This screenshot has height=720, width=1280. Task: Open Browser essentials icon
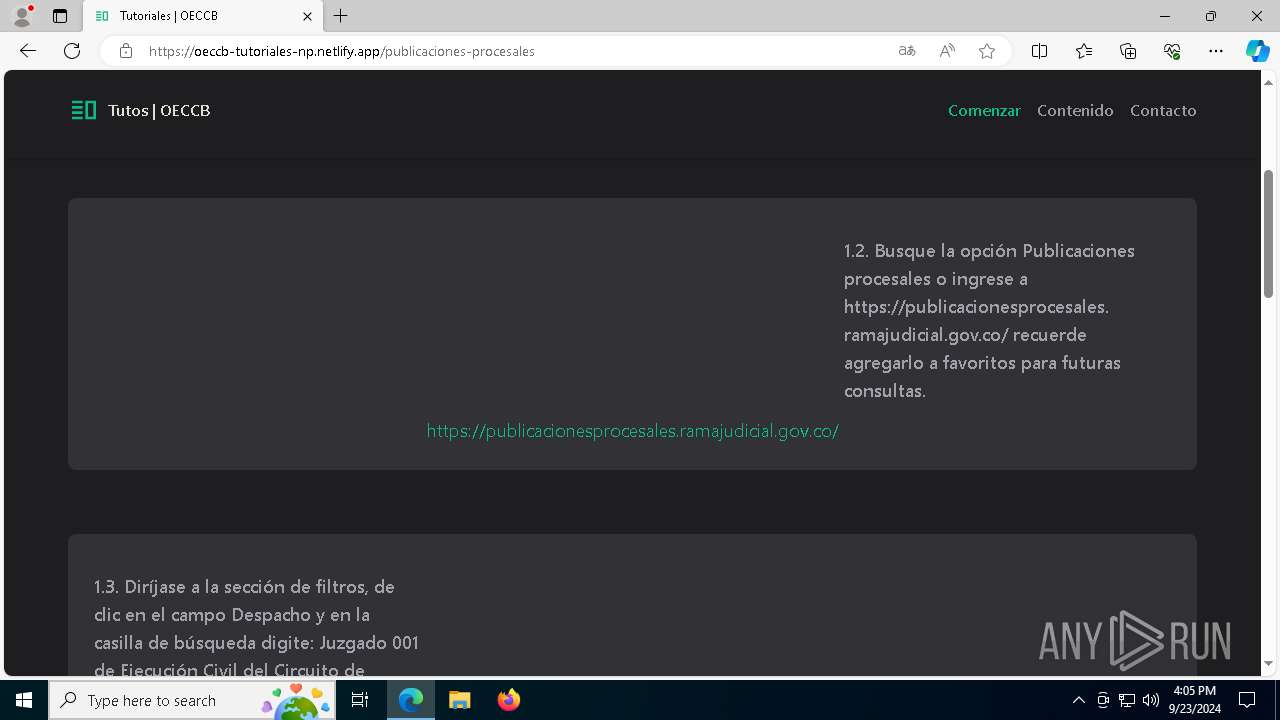(1172, 51)
